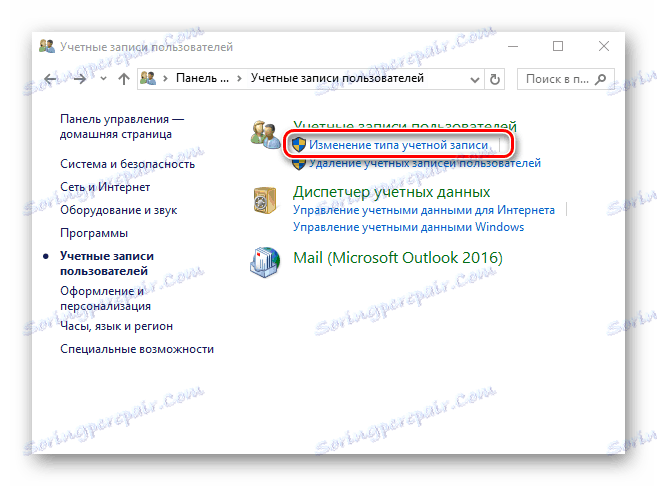
Task: Click 'Управление учетными данными для Интернета'
Action: [424, 210]
